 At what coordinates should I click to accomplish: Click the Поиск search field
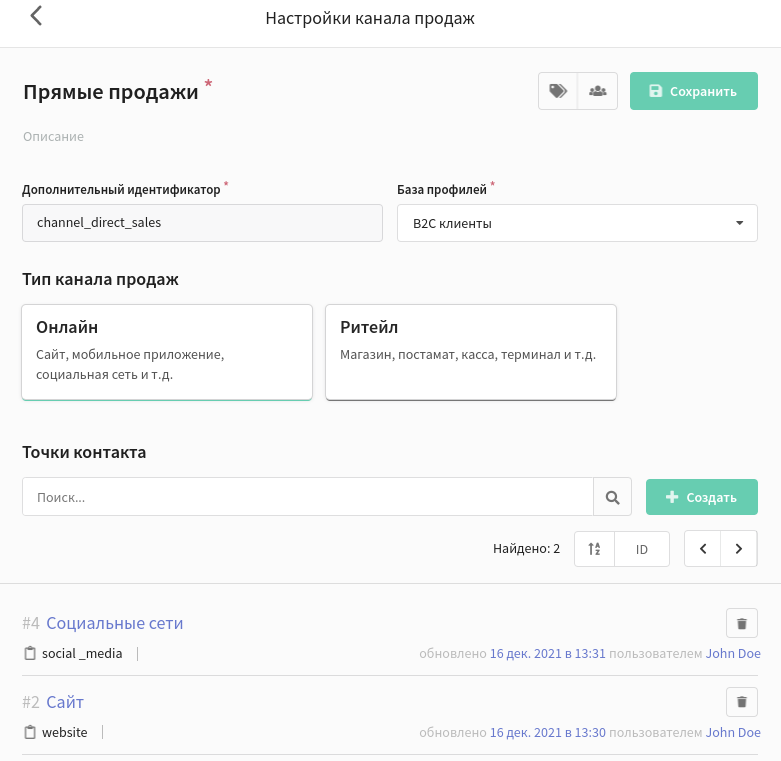[x=308, y=497]
